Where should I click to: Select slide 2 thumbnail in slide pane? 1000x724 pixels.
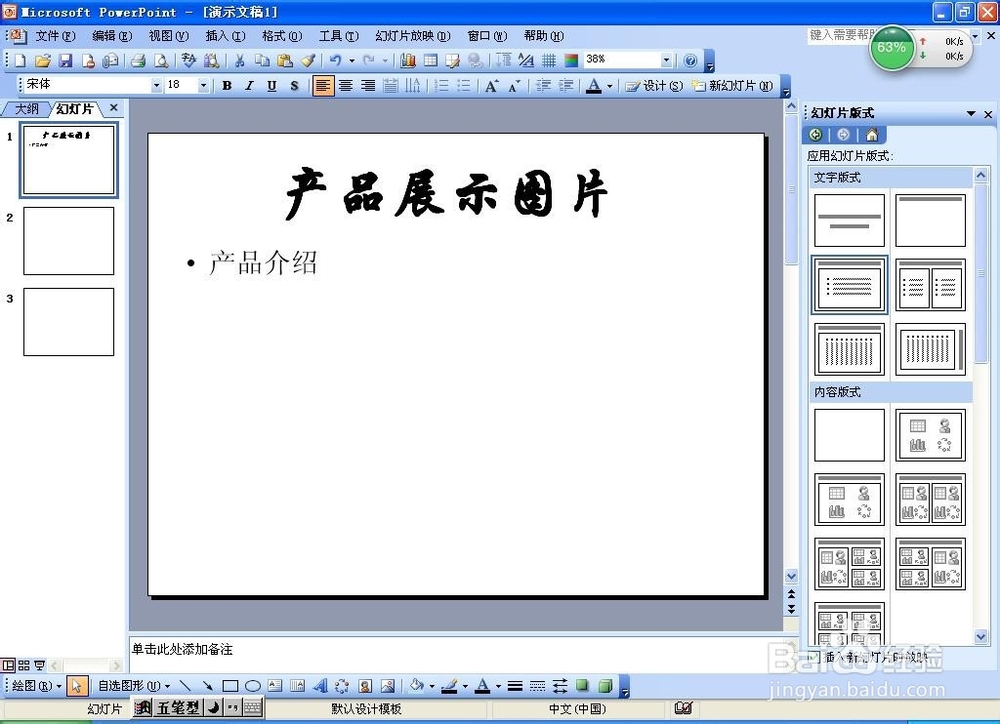click(67, 241)
